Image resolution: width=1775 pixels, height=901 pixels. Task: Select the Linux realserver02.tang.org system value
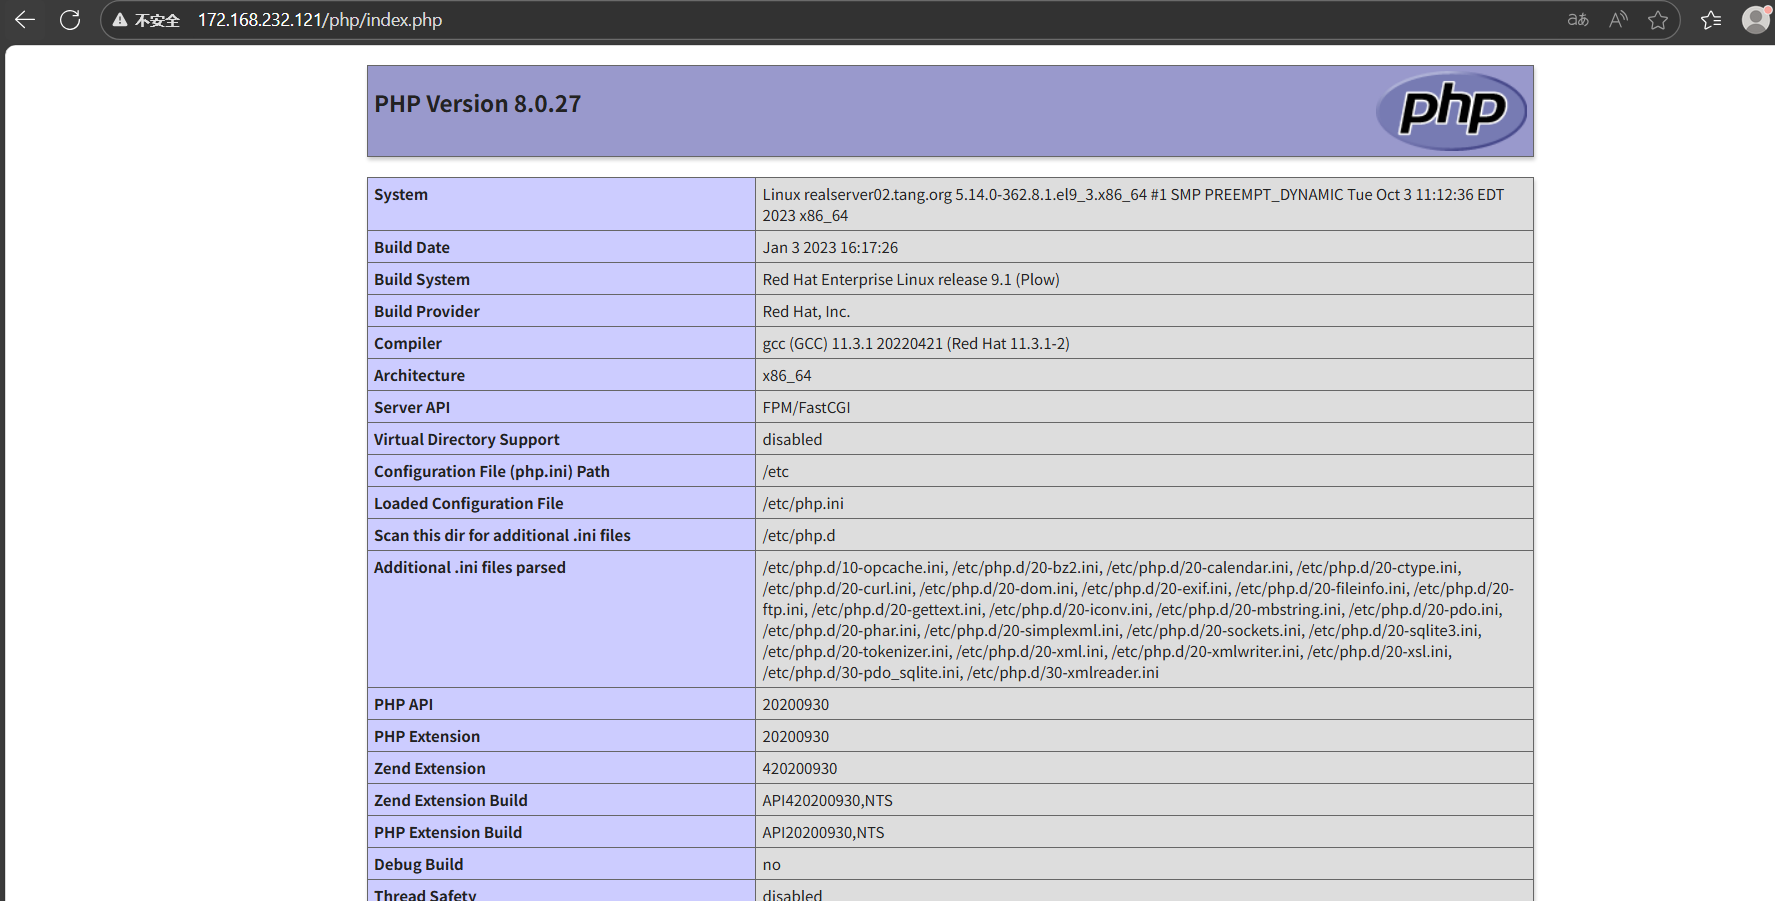tap(1133, 205)
